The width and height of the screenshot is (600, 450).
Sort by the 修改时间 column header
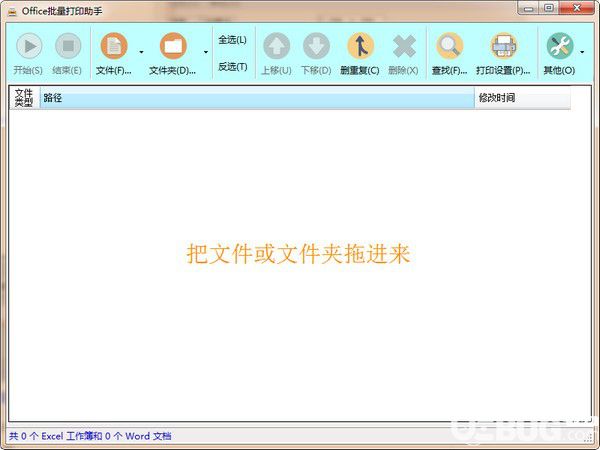click(522, 98)
